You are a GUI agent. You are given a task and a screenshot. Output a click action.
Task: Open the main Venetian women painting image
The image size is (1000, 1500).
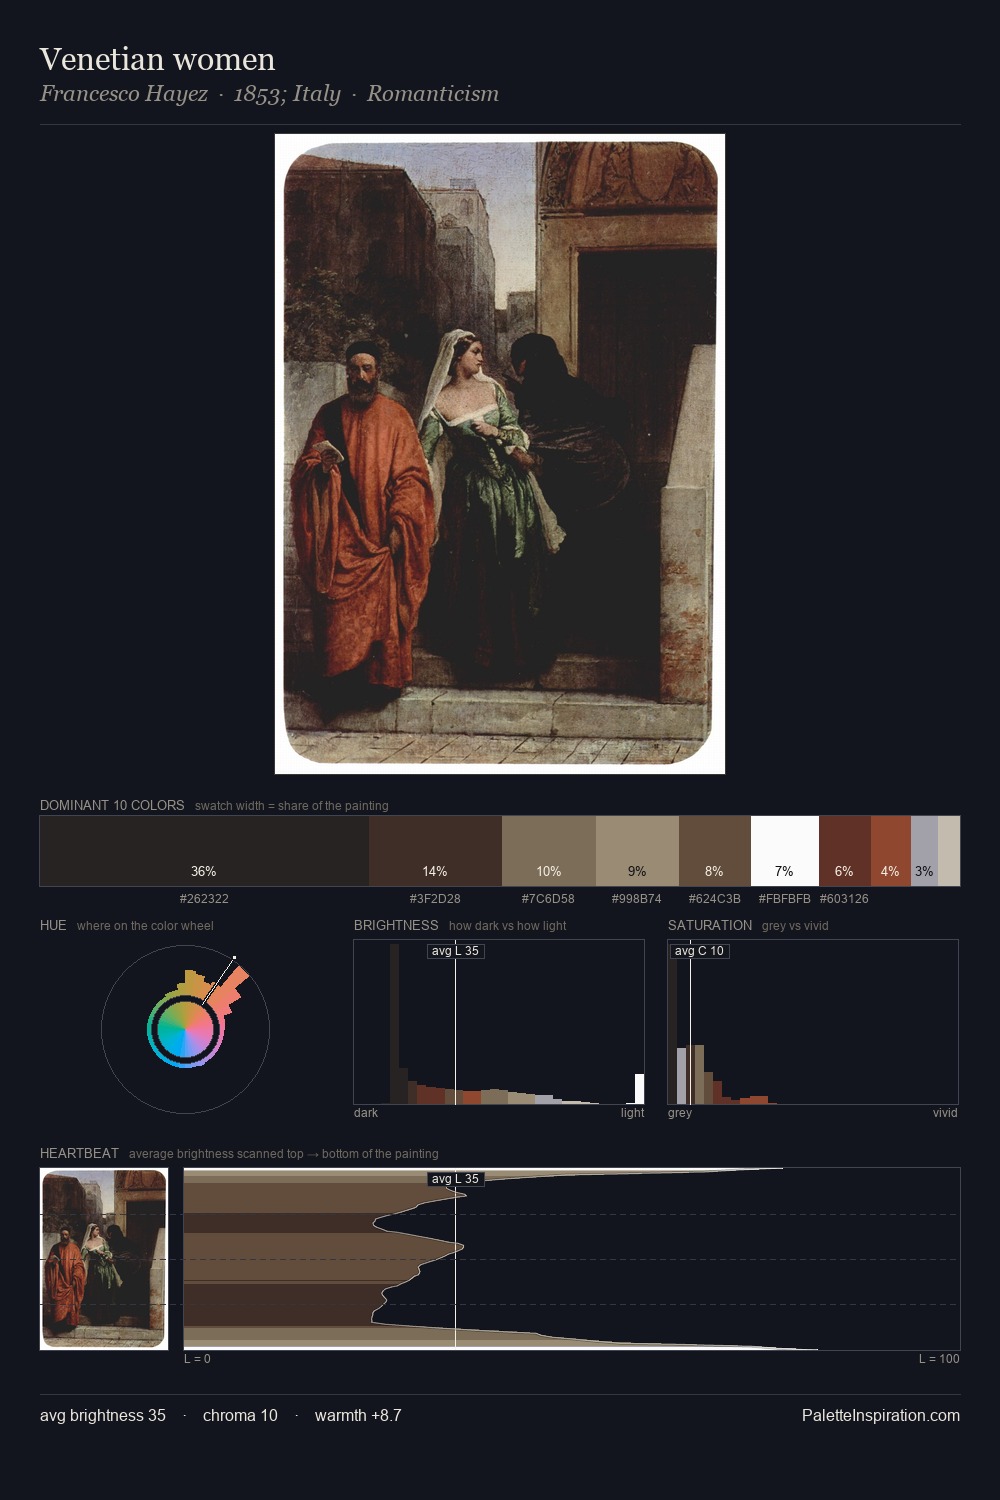[x=500, y=454]
